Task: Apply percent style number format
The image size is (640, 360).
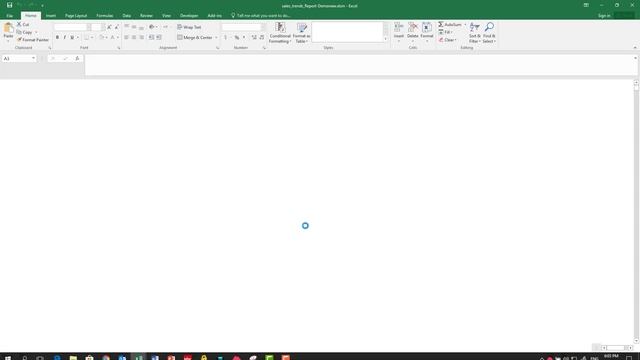Action: 237,37
